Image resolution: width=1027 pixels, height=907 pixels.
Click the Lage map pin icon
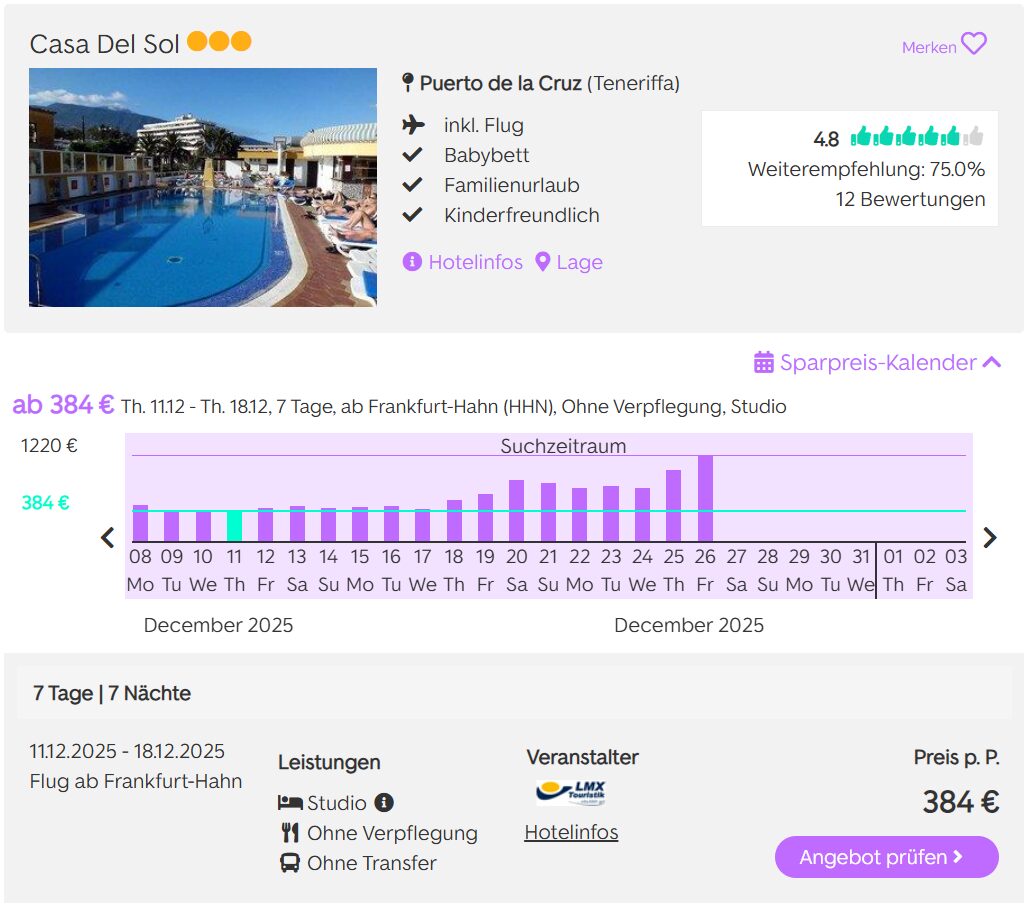pos(543,262)
